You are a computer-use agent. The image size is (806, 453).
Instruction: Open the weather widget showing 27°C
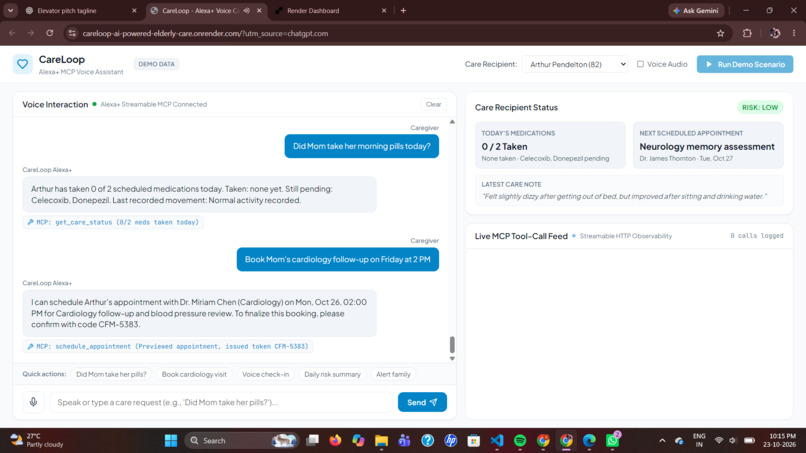[x=37, y=440]
